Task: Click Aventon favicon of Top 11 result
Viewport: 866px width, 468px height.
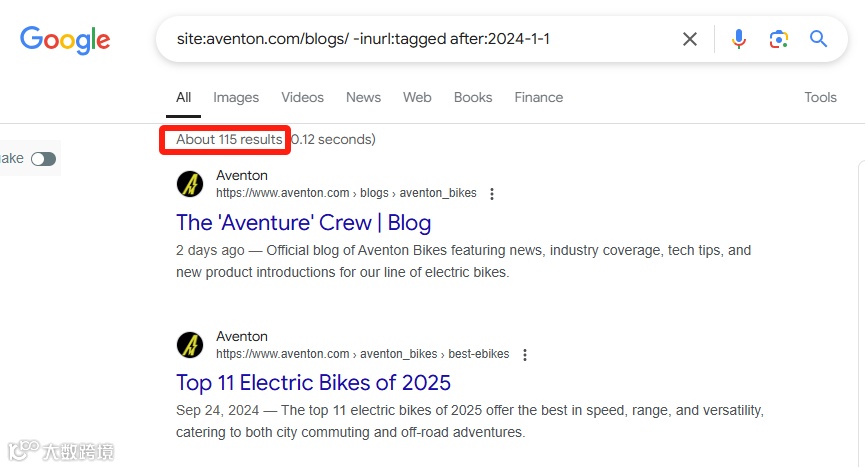Action: [190, 345]
